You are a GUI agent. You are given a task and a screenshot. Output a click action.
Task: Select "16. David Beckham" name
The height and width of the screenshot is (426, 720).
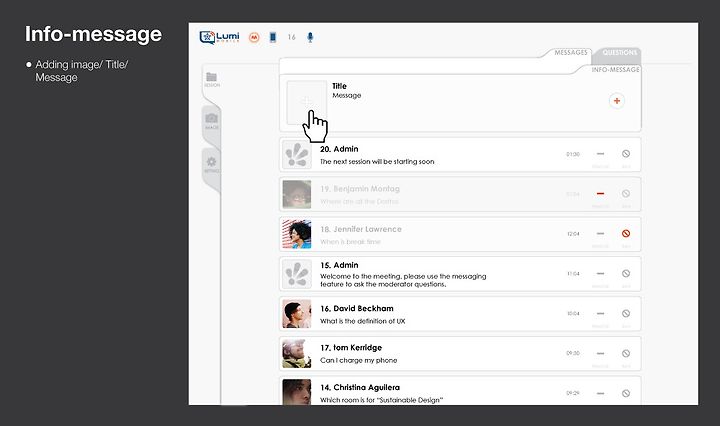(x=357, y=308)
